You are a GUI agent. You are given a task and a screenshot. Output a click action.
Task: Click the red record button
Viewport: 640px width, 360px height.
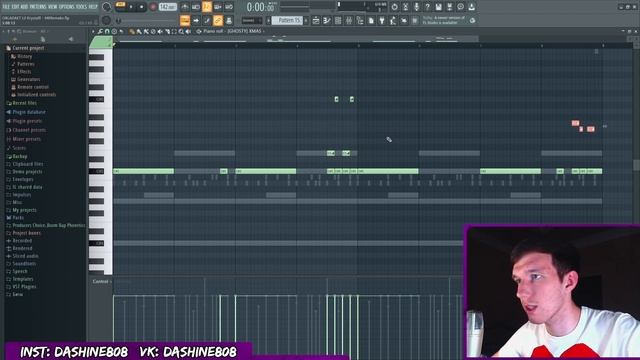(x=153, y=7)
